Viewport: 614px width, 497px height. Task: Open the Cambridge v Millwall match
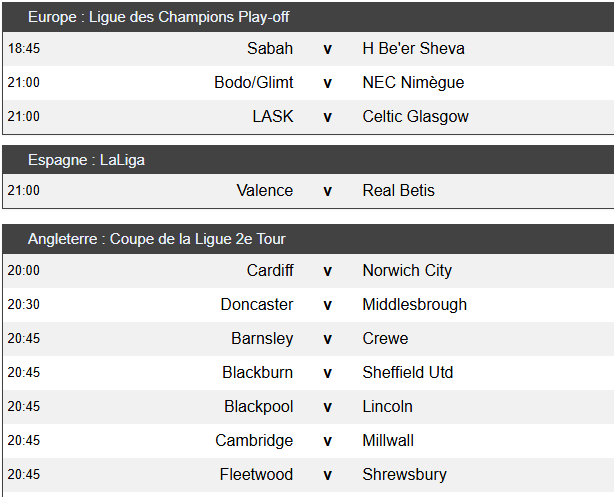coord(308,441)
